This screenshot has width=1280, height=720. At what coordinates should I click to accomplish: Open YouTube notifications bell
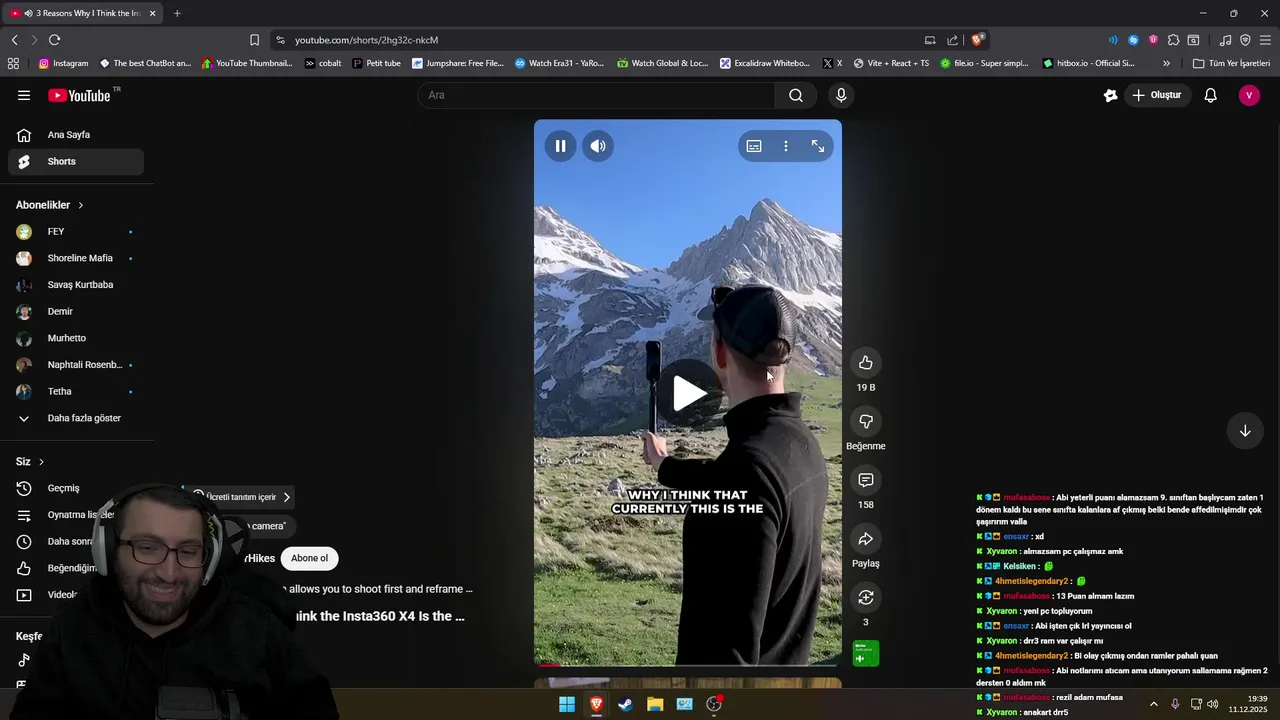(1211, 95)
